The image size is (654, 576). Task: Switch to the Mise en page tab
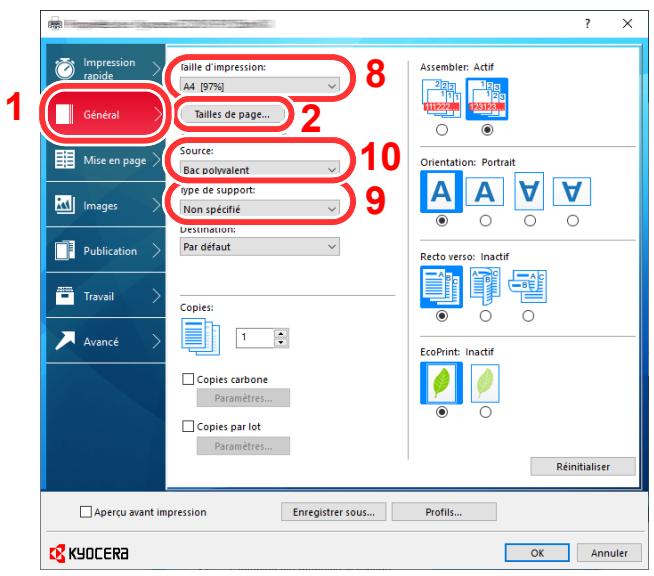[106, 159]
